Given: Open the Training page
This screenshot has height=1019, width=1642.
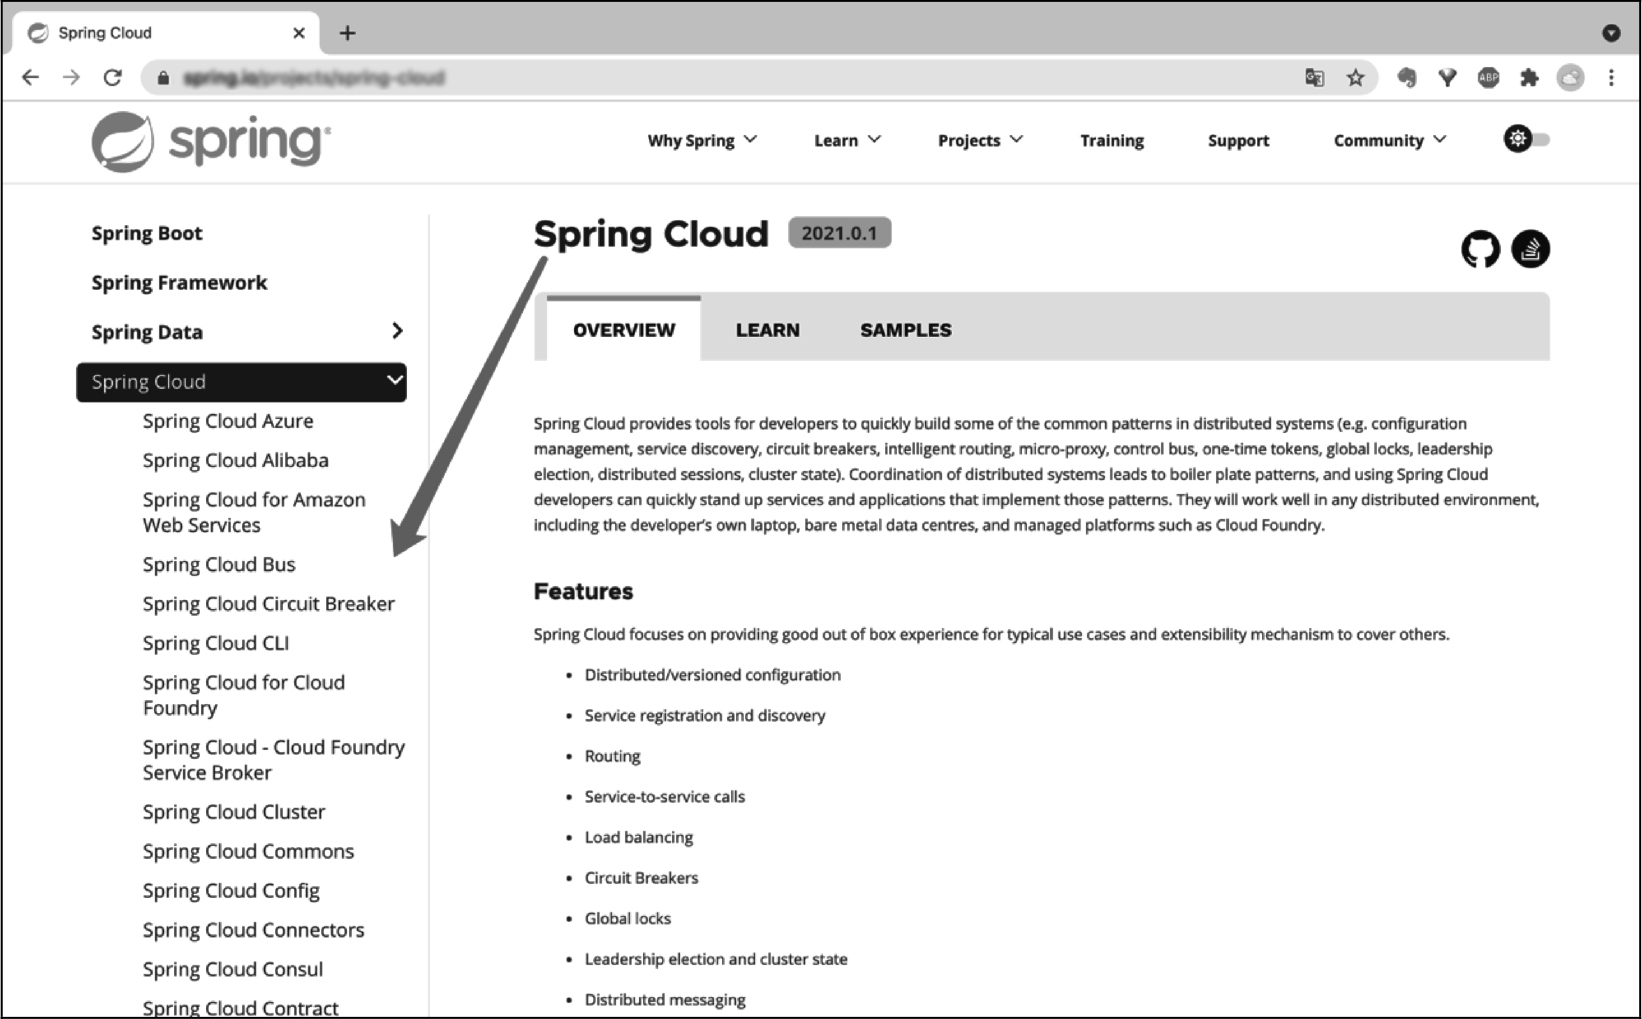Looking at the screenshot, I should [x=1112, y=140].
